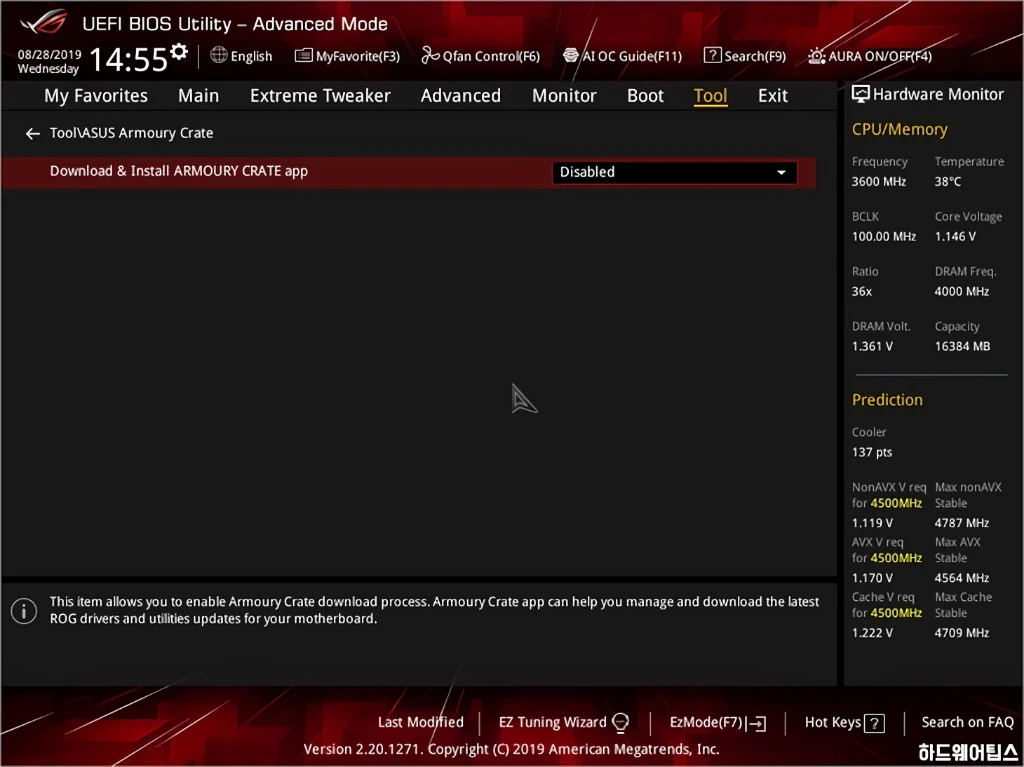The image size is (1024, 767).
Task: Click the 1.146 V core voltage value
Action: (x=955, y=237)
